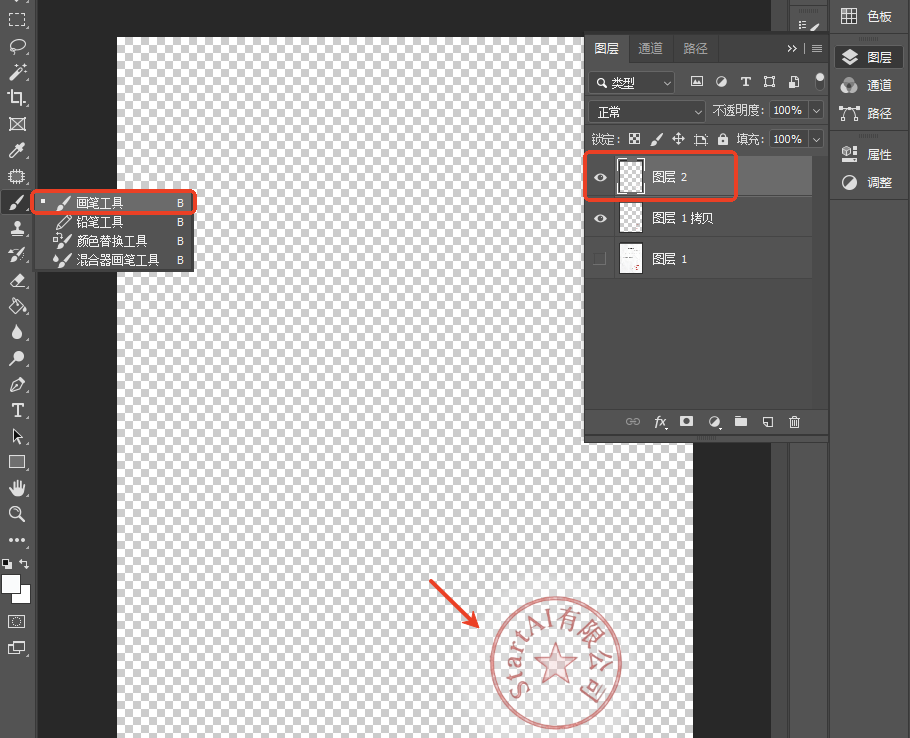Viewport: 910px width, 738px height.
Task: Open the layer style fx menu
Action: (x=660, y=422)
